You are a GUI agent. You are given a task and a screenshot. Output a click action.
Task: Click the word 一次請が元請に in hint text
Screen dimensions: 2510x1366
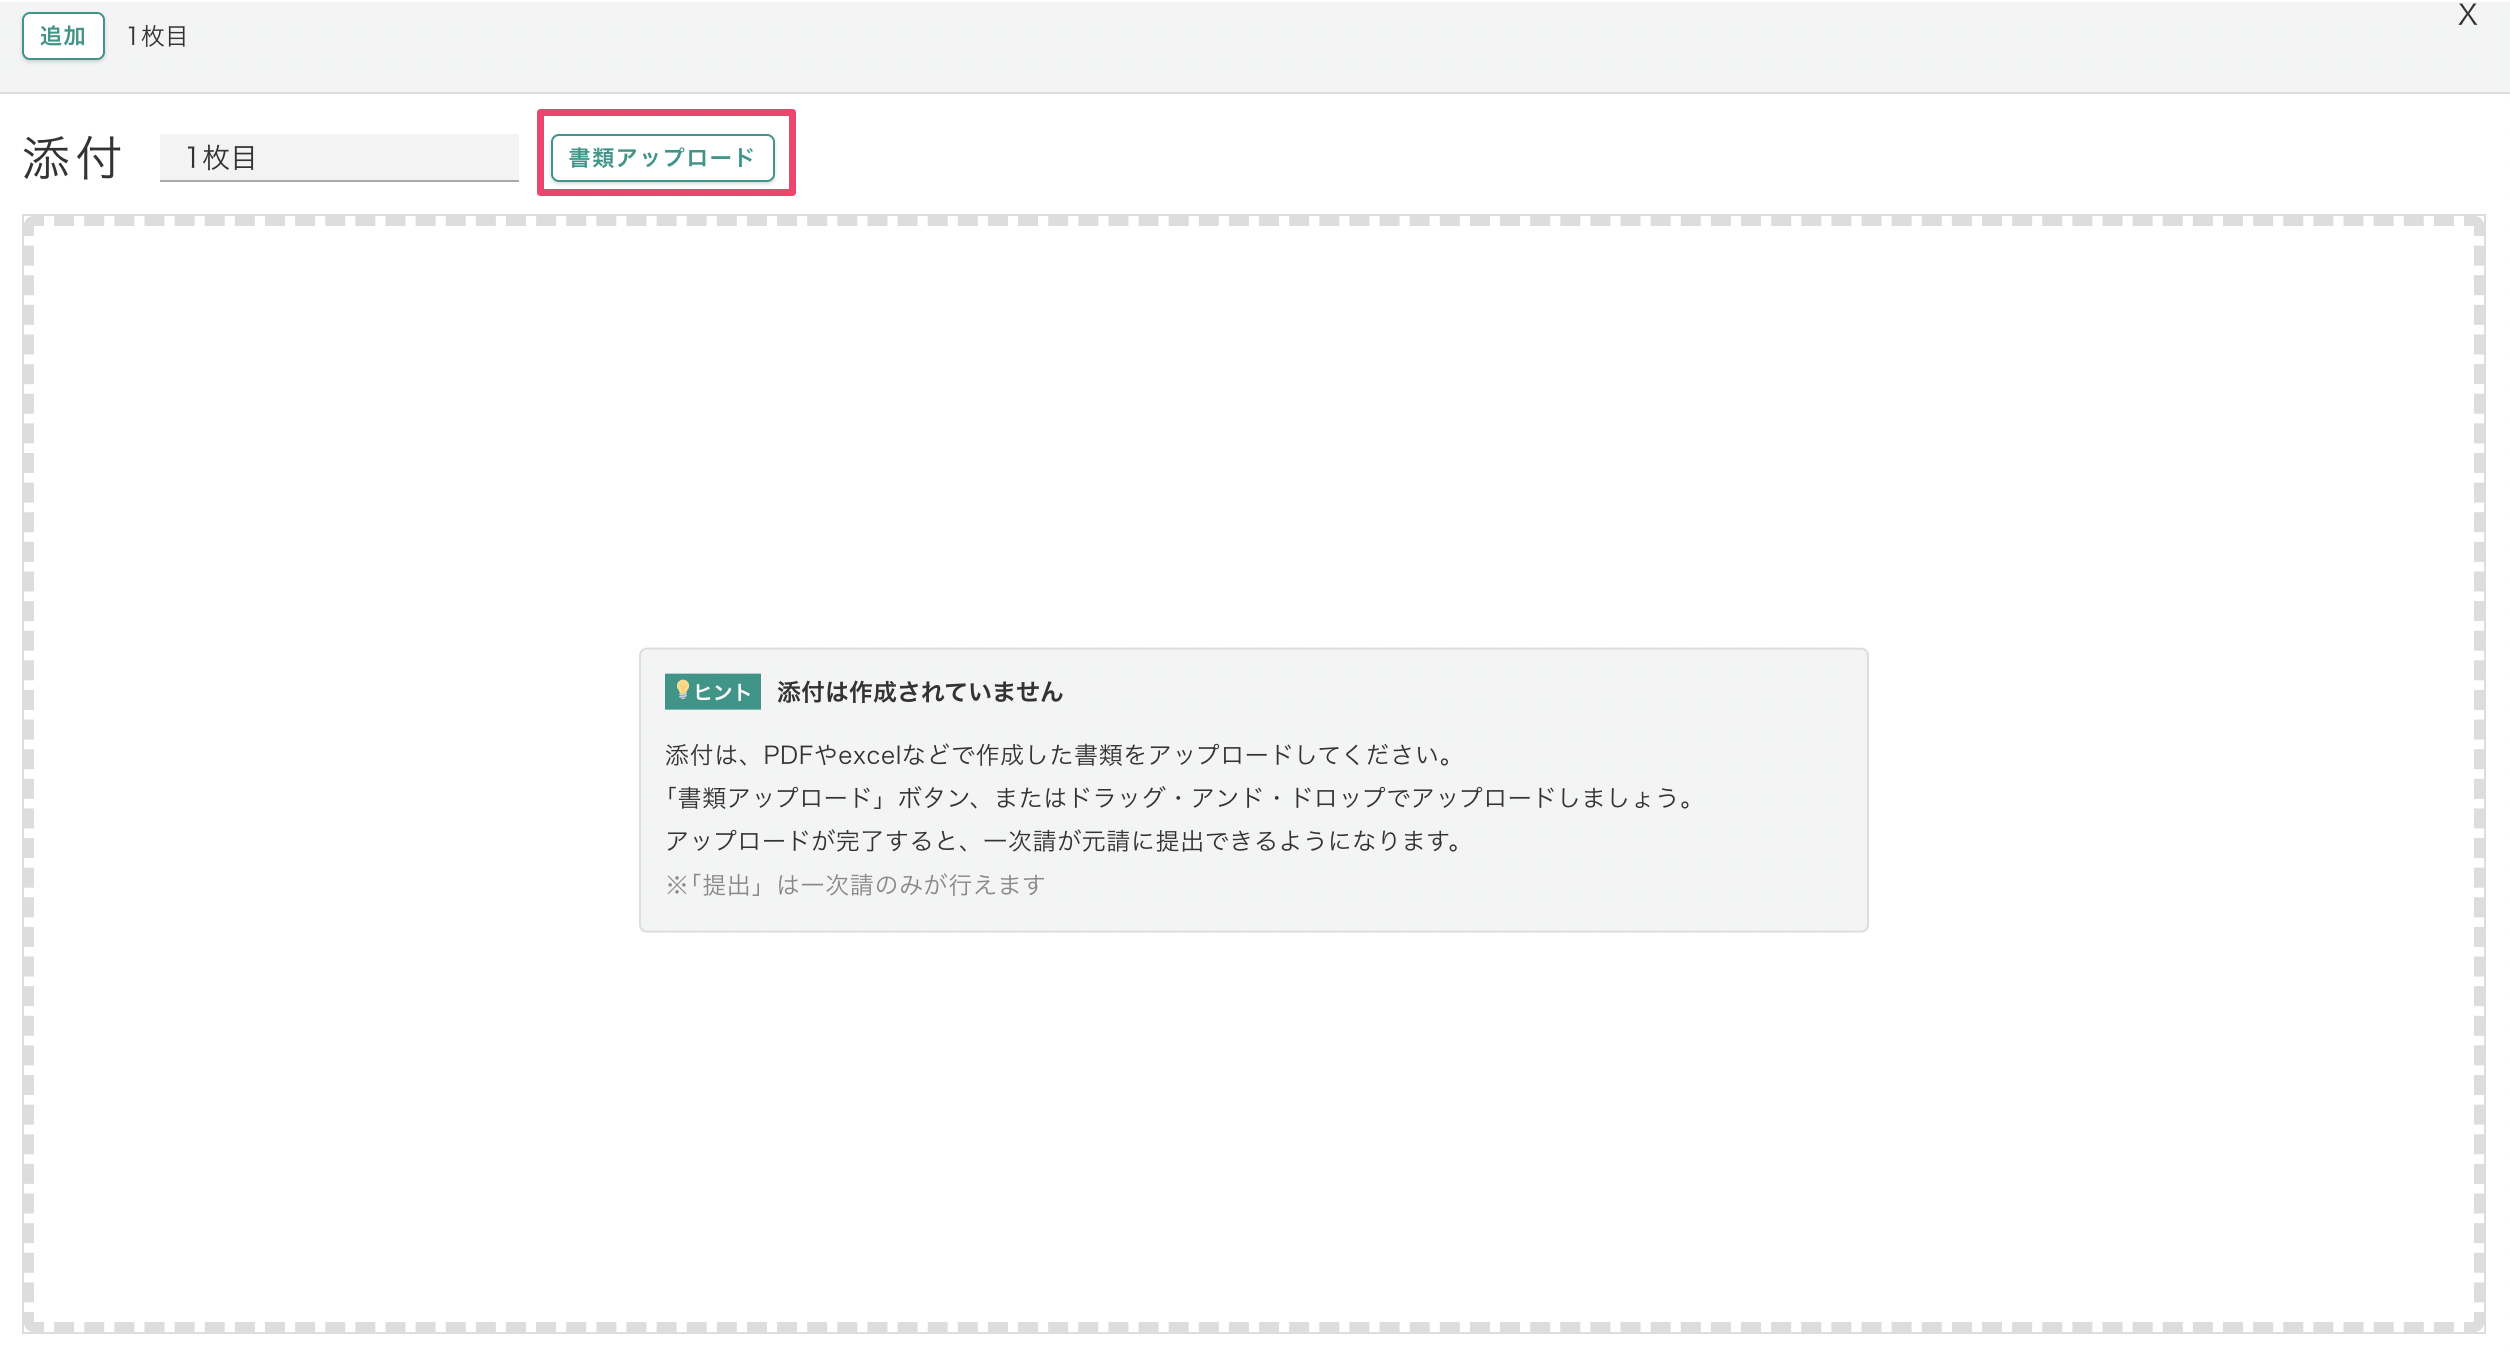pos(1068,841)
